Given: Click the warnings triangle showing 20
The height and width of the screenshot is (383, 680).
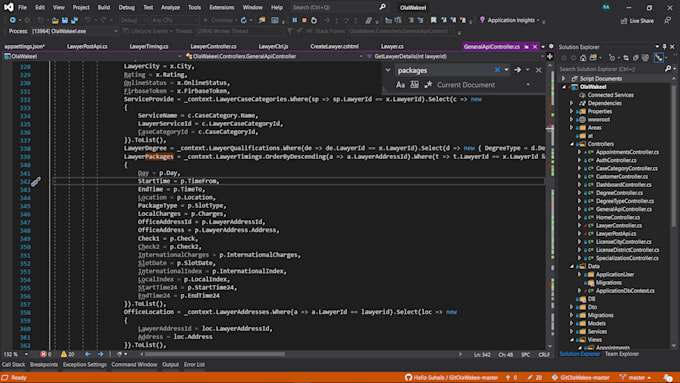Looking at the screenshot, I should tap(64, 354).
